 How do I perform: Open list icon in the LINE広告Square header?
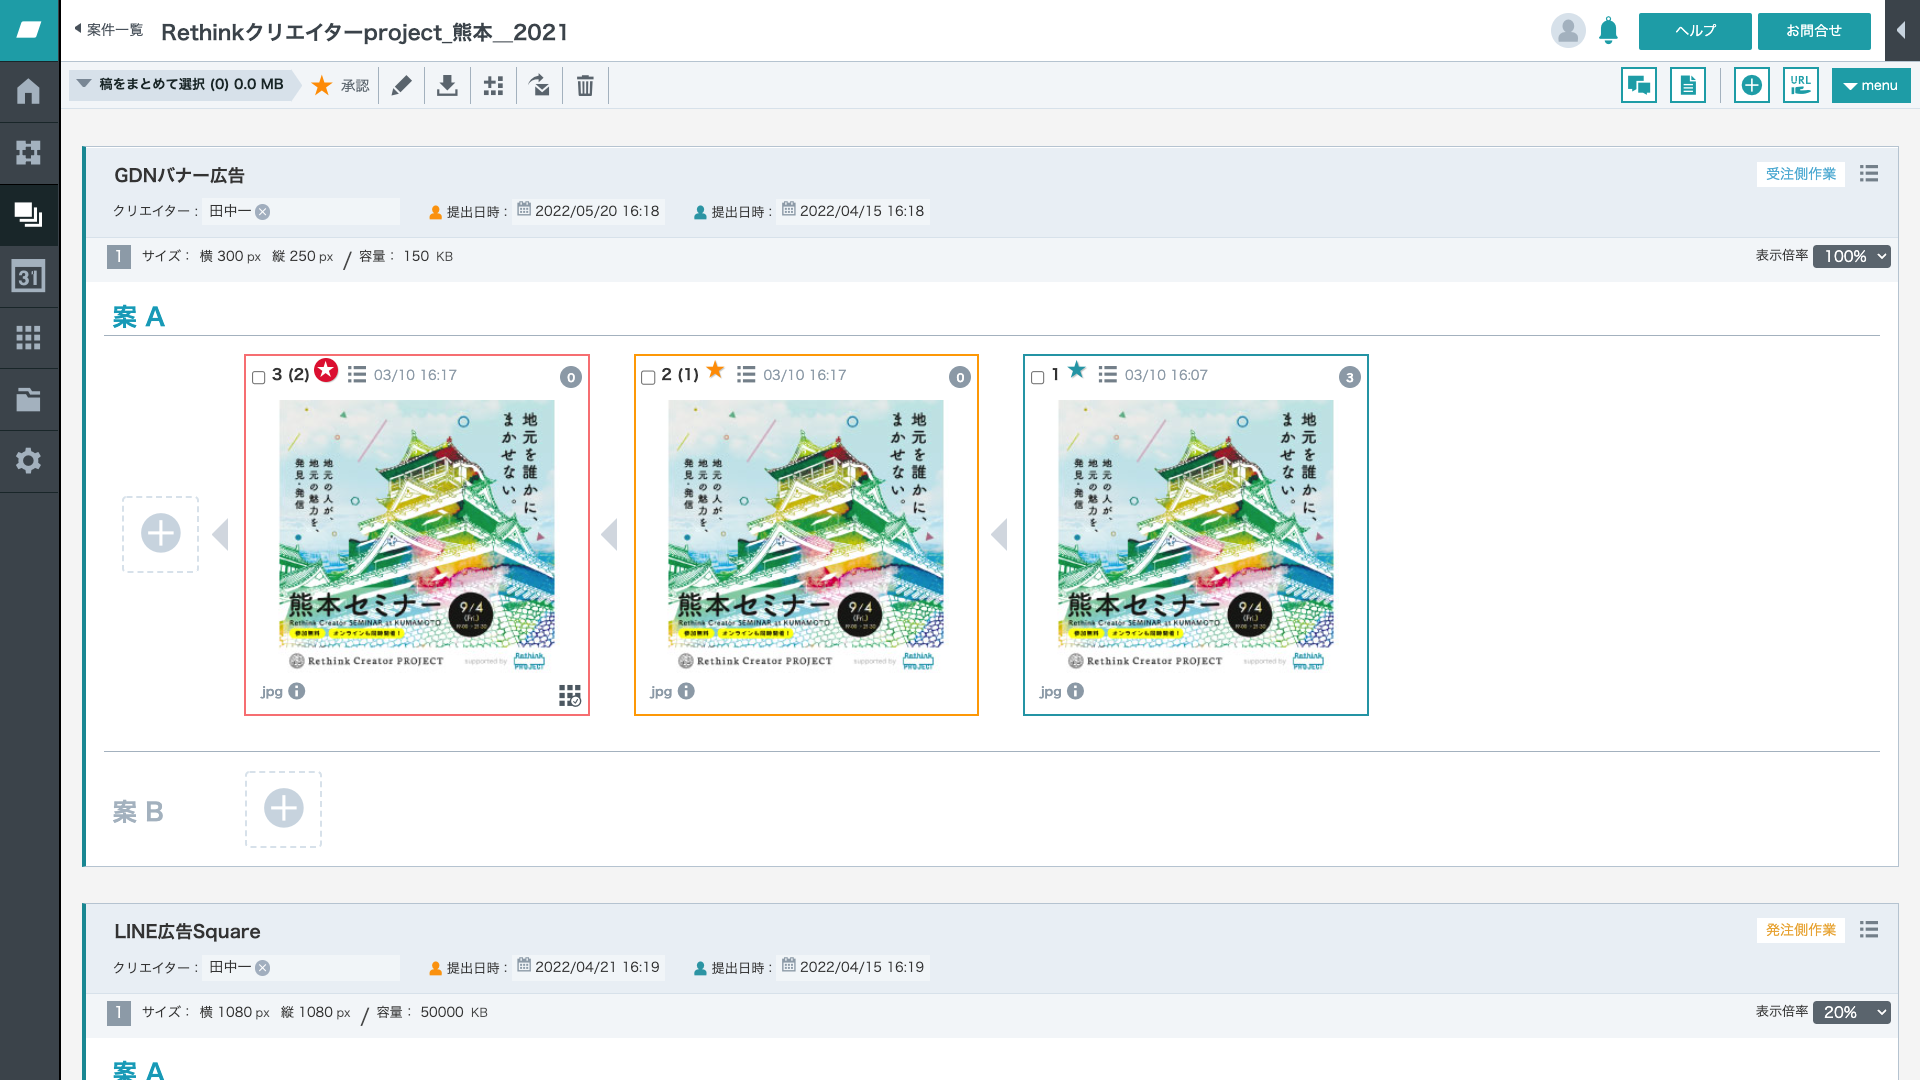[1868, 930]
